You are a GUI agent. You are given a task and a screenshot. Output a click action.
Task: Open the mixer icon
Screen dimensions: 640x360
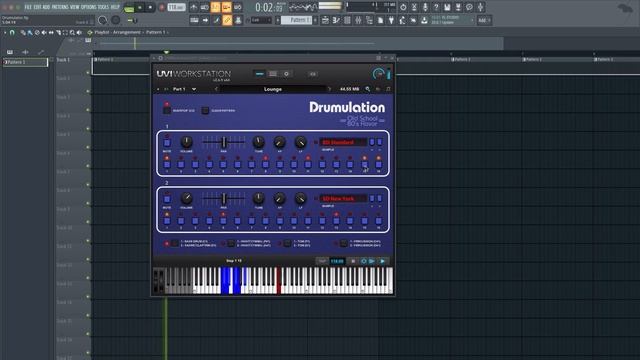(358, 20)
